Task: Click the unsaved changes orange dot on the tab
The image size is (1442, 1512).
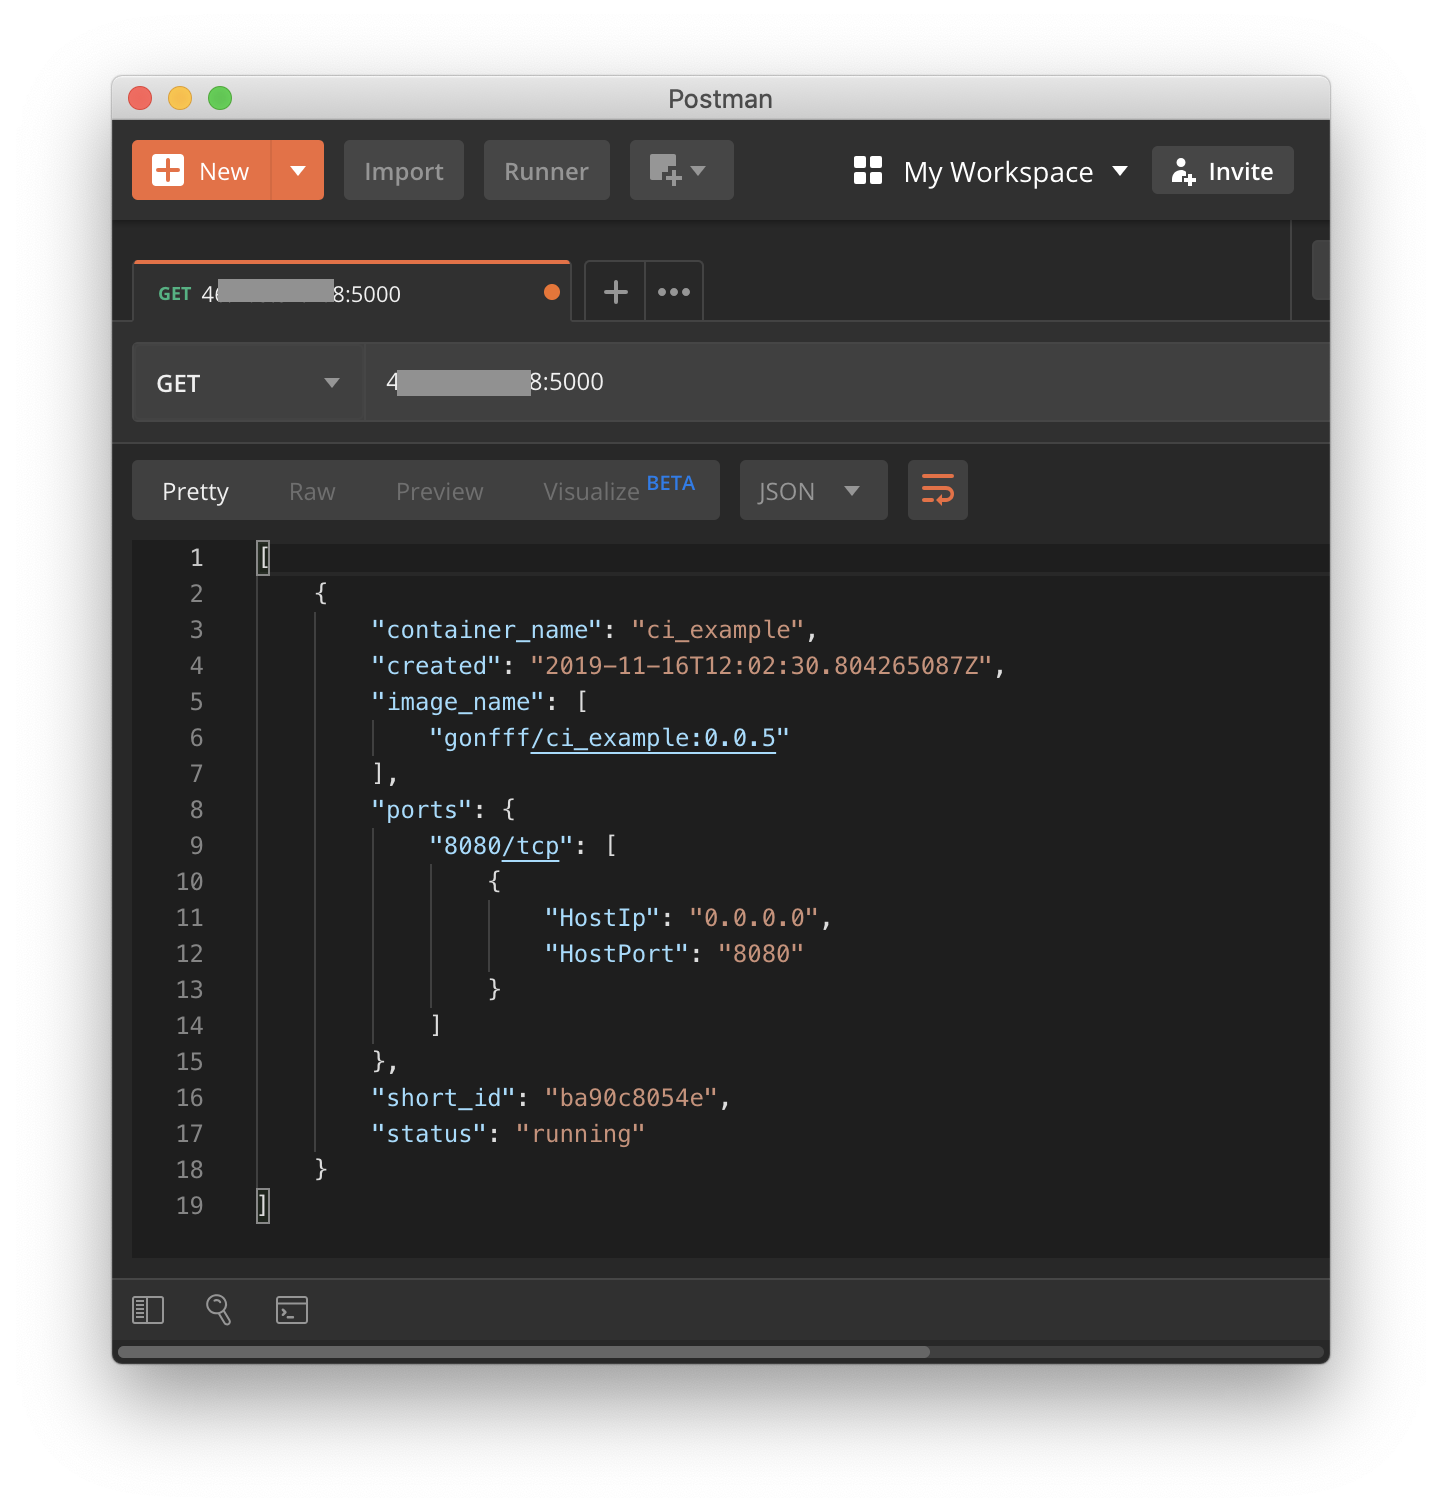Action: 551,292
